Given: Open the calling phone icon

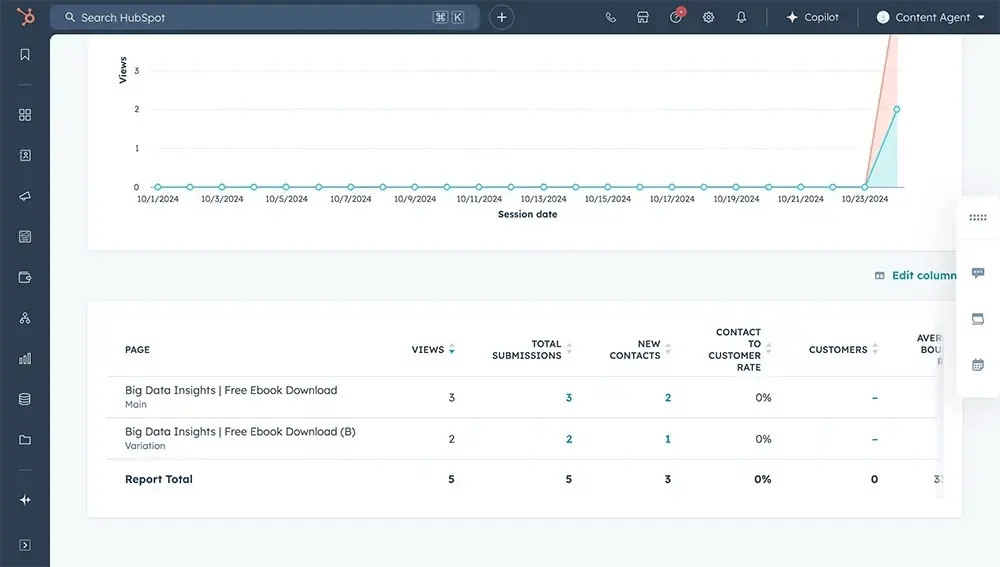Looking at the screenshot, I should pyautogui.click(x=610, y=17).
